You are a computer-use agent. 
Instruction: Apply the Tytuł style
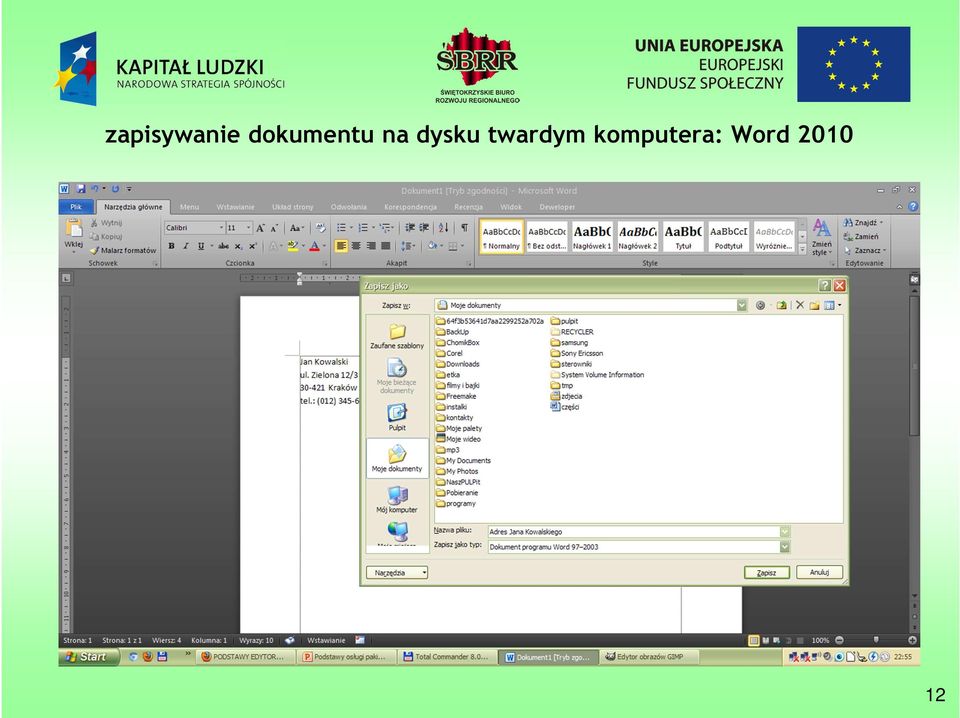pos(683,236)
